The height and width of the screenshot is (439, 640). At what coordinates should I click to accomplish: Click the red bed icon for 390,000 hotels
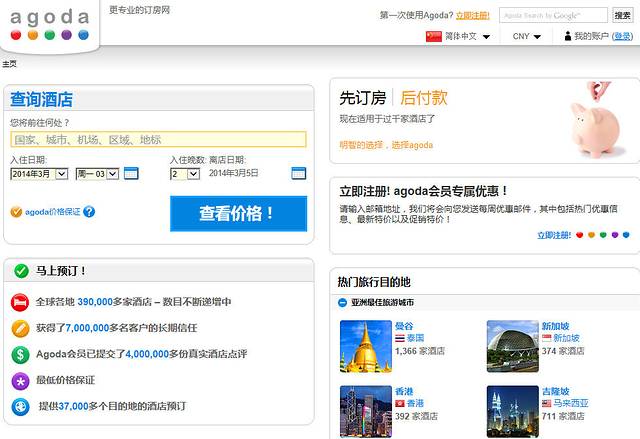[20, 302]
